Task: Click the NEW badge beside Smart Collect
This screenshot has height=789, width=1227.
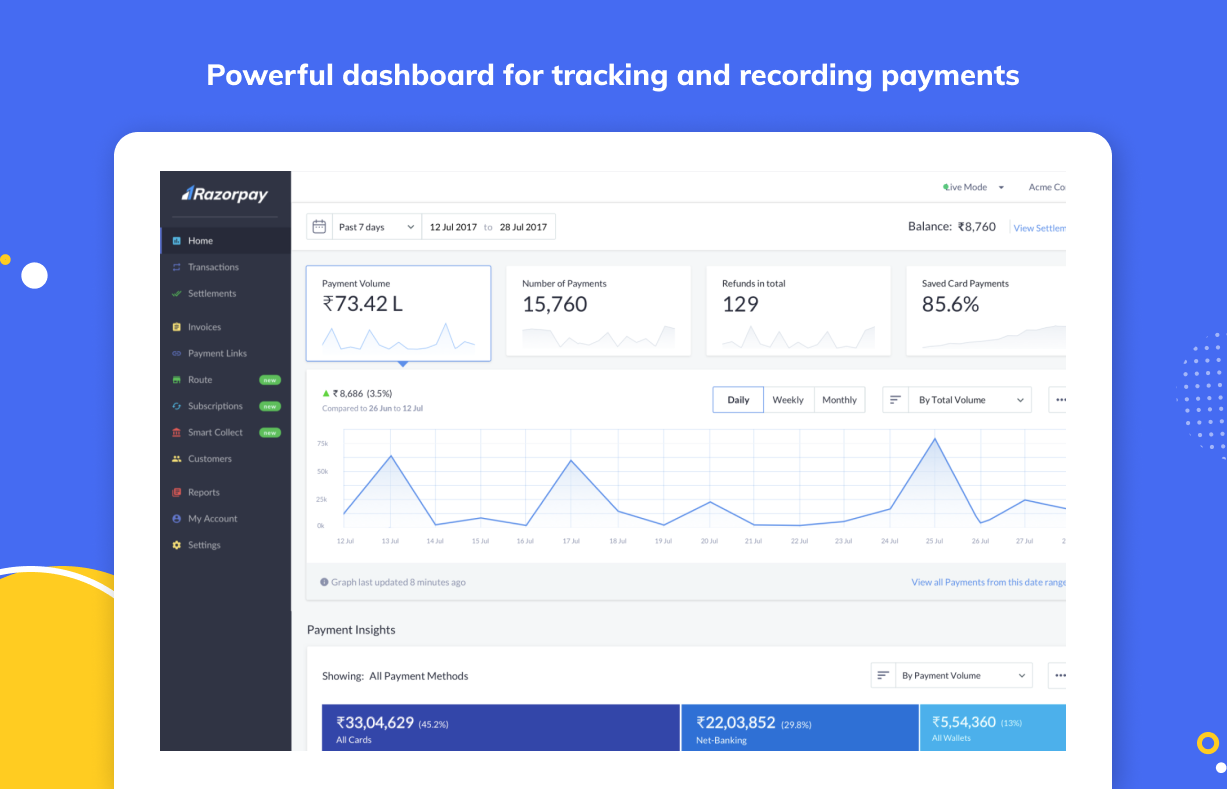Action: pyautogui.click(x=270, y=433)
